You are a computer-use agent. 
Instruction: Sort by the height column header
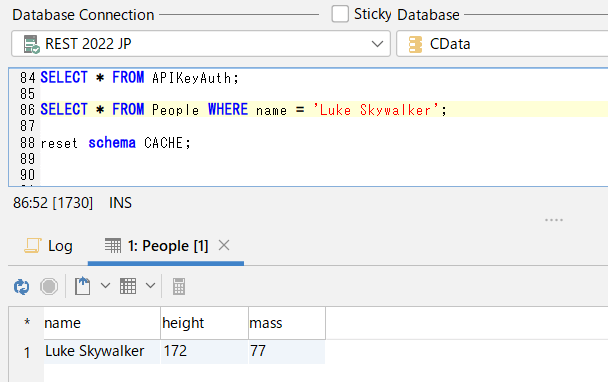pyautogui.click(x=204, y=323)
